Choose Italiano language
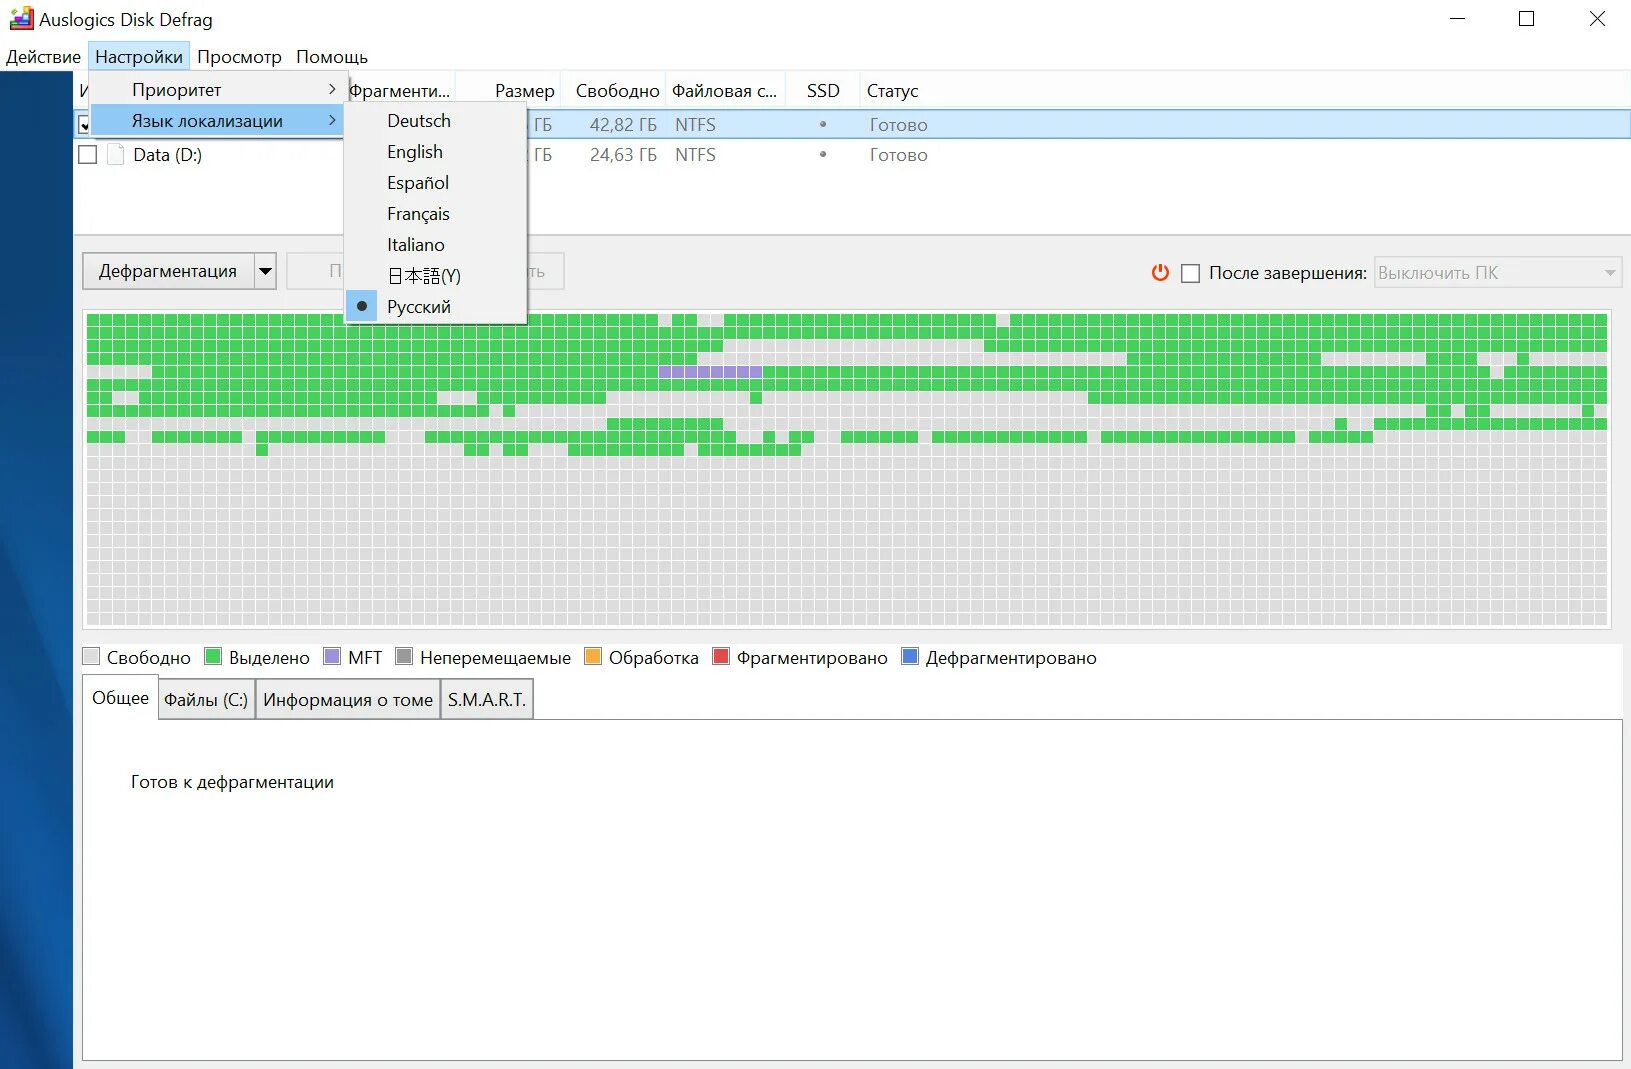 (435, 244)
